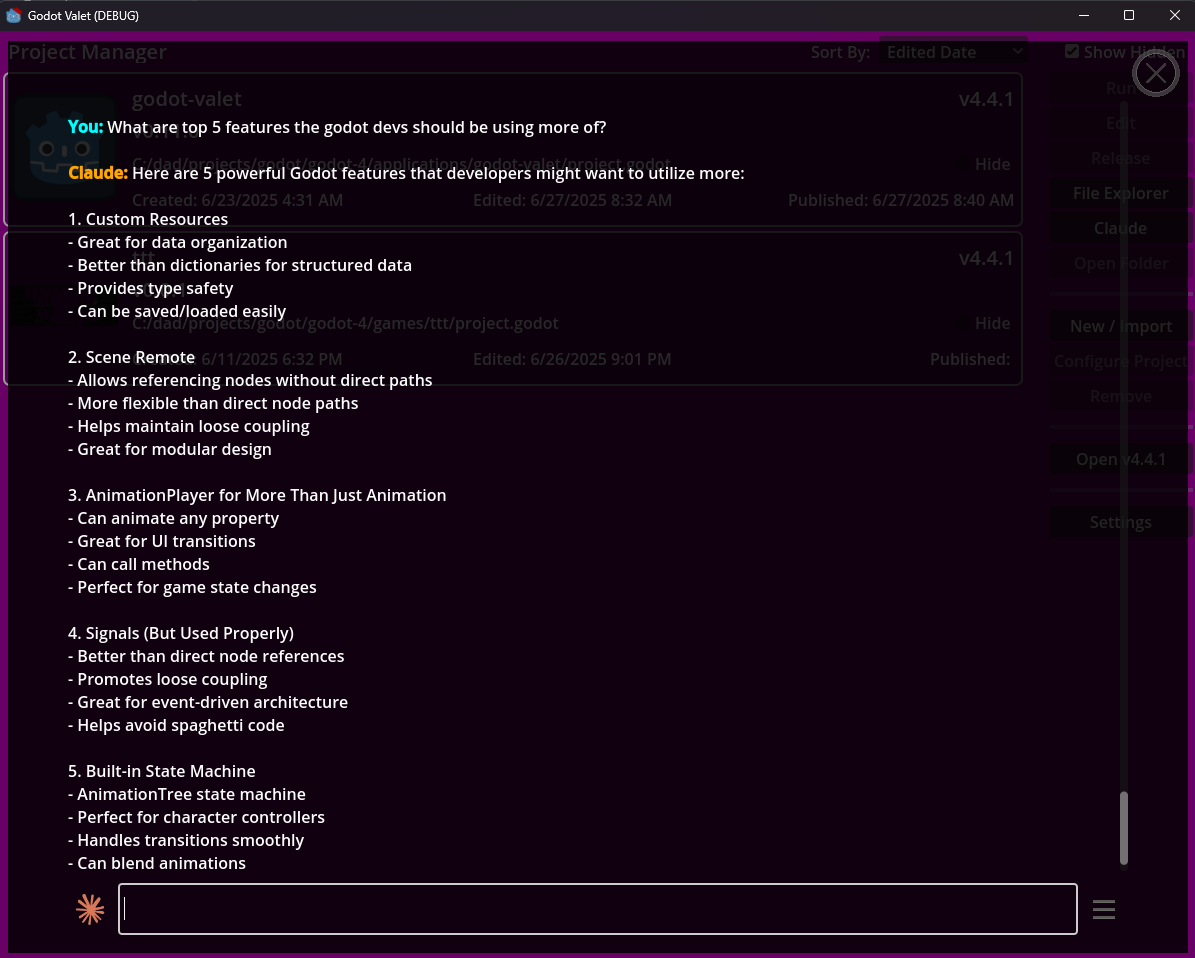The image size is (1195, 958).
Task: Focus the chat message input field
Action: [598, 908]
